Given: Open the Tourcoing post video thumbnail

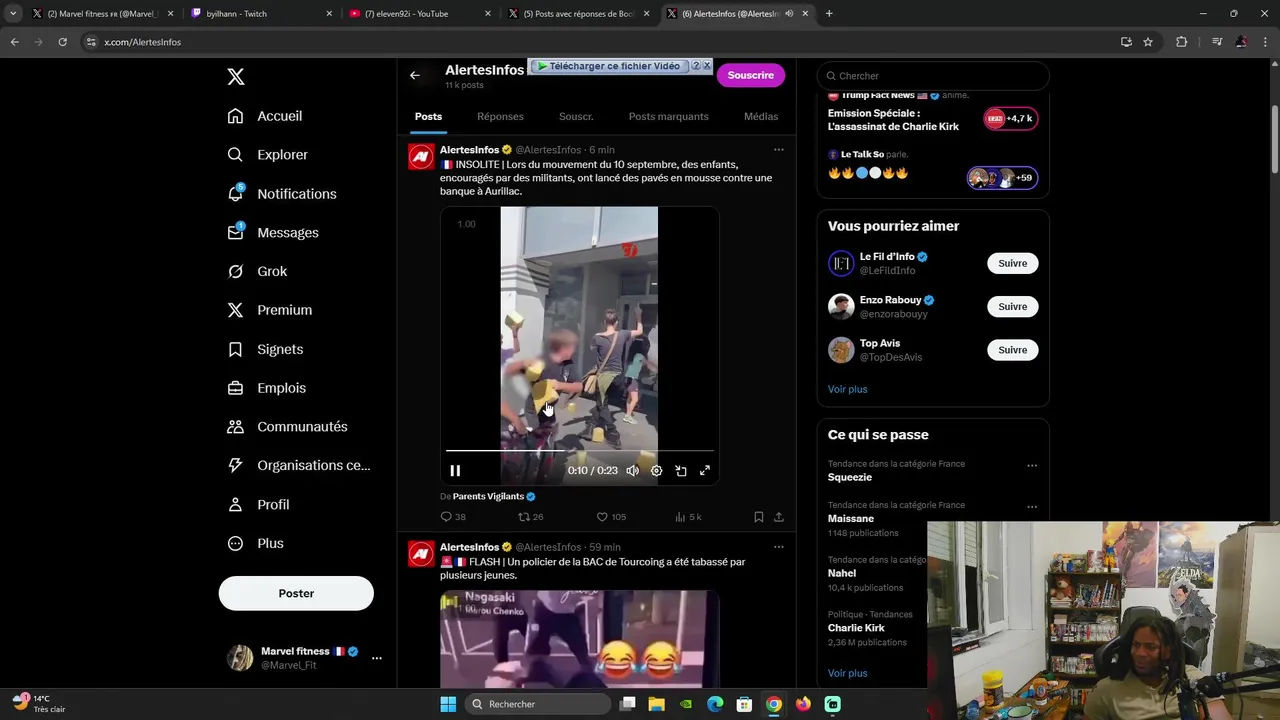Looking at the screenshot, I should (x=579, y=638).
